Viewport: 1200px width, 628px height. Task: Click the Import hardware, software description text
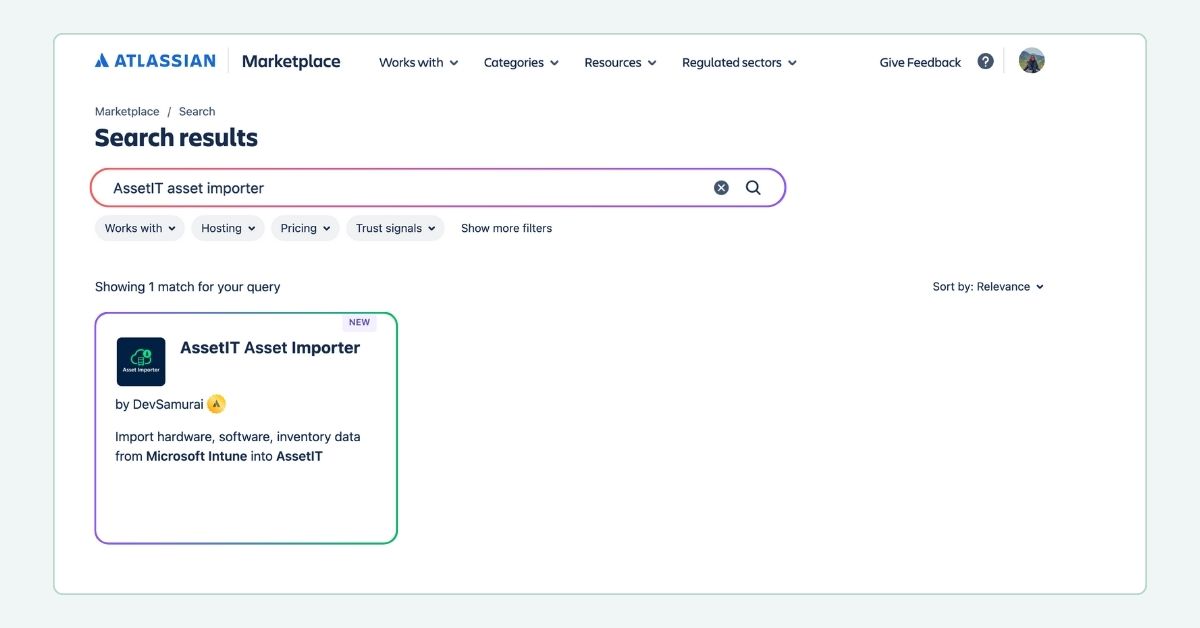point(238,446)
